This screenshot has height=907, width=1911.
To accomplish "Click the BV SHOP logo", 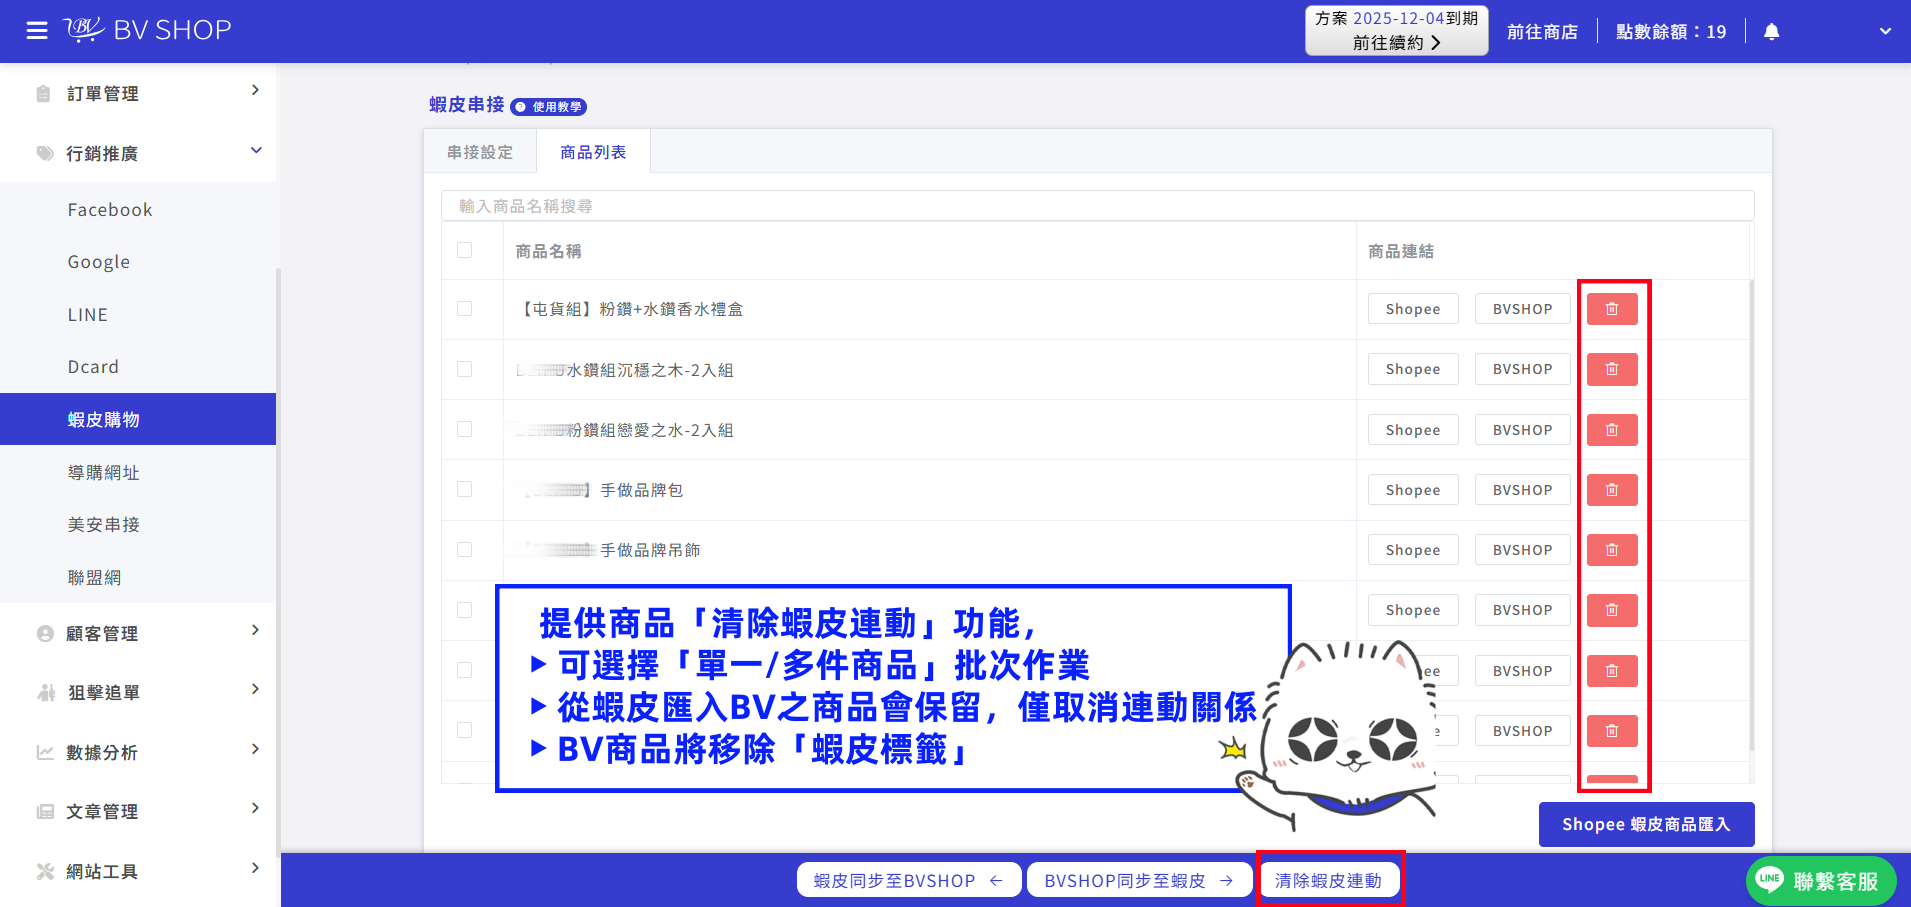I will [x=148, y=30].
